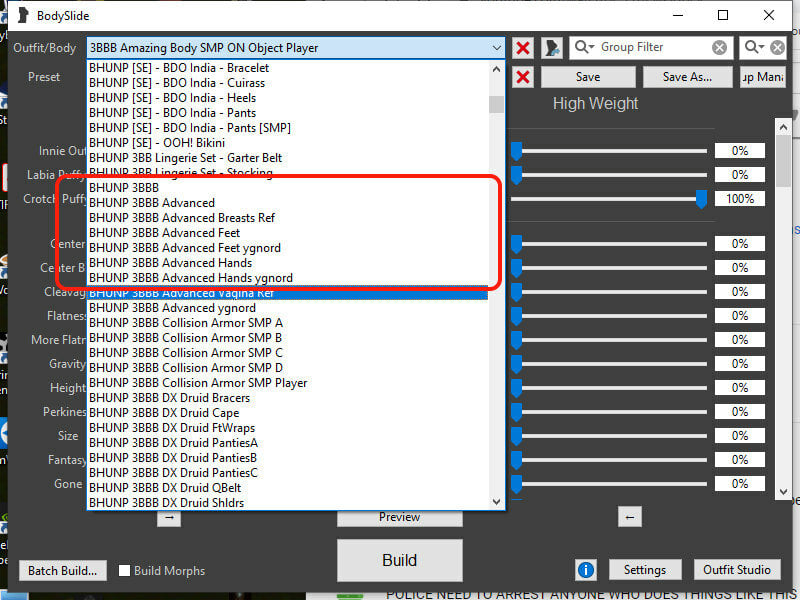800x600 pixels.
Task: Select BHUNP 3BBB in the list
Action: click(x=287, y=188)
